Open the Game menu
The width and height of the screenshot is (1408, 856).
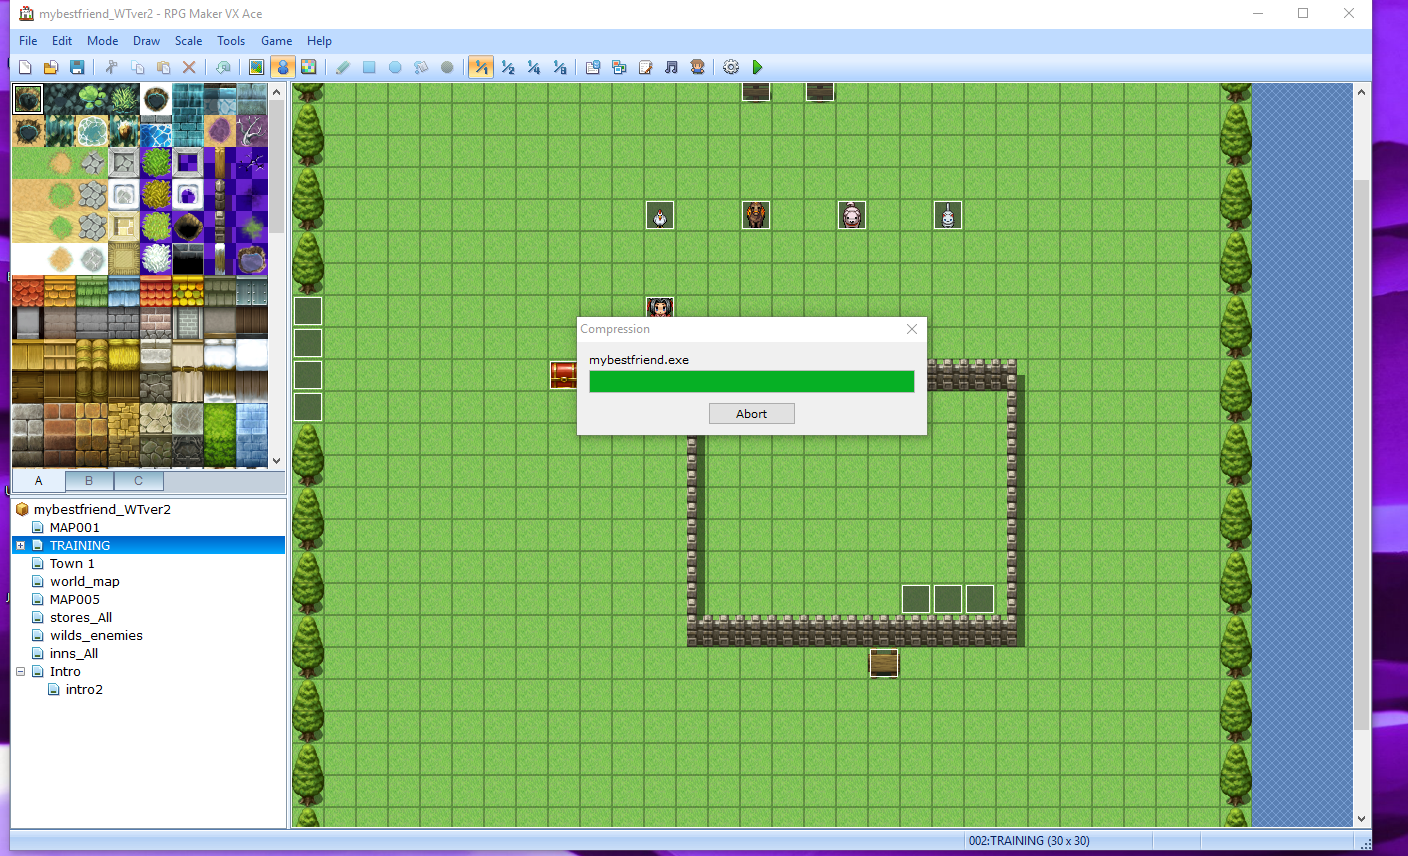tap(276, 41)
